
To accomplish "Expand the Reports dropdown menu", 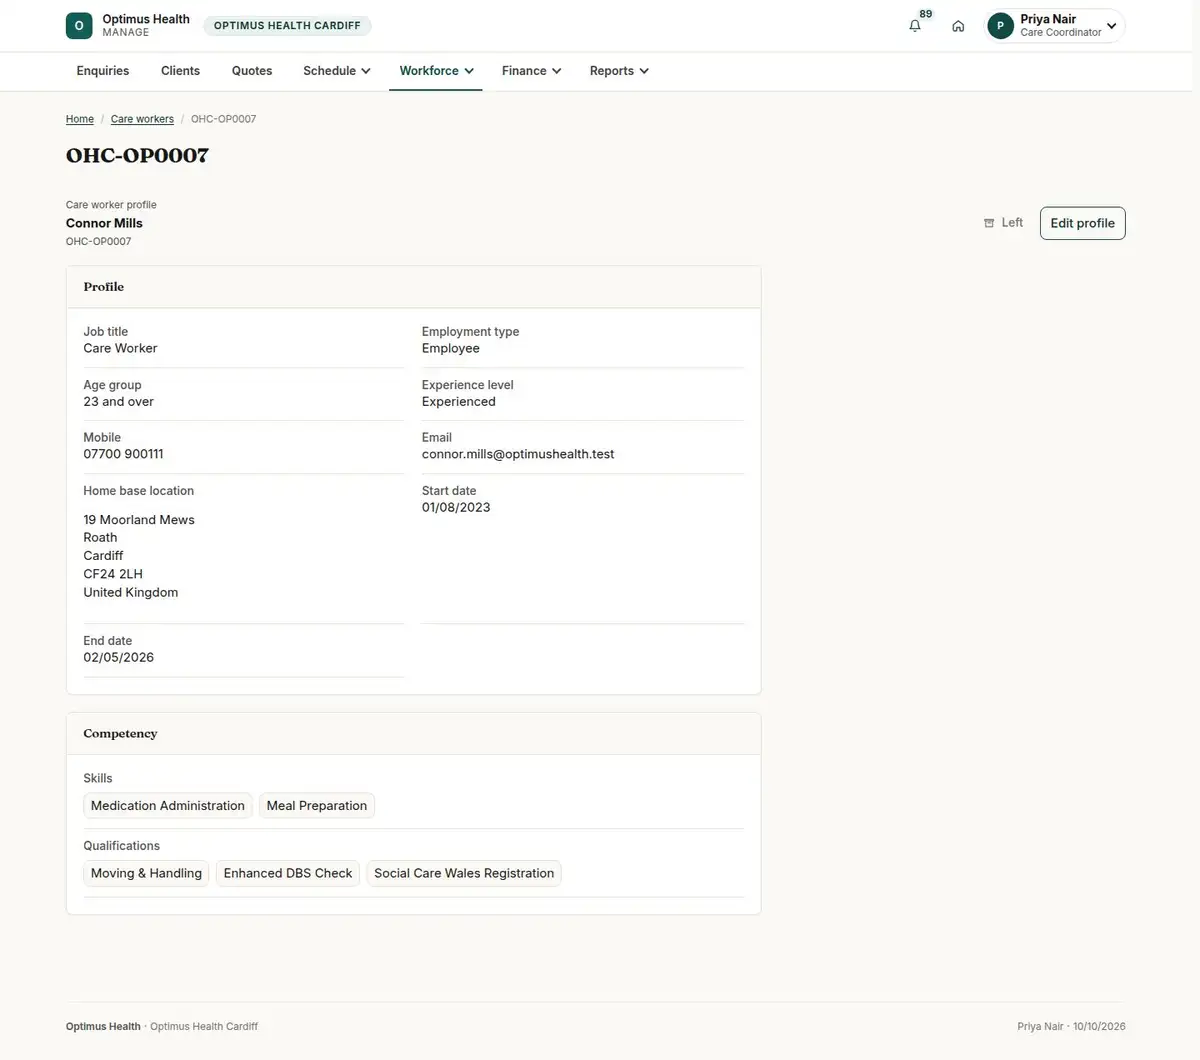I will [619, 71].
